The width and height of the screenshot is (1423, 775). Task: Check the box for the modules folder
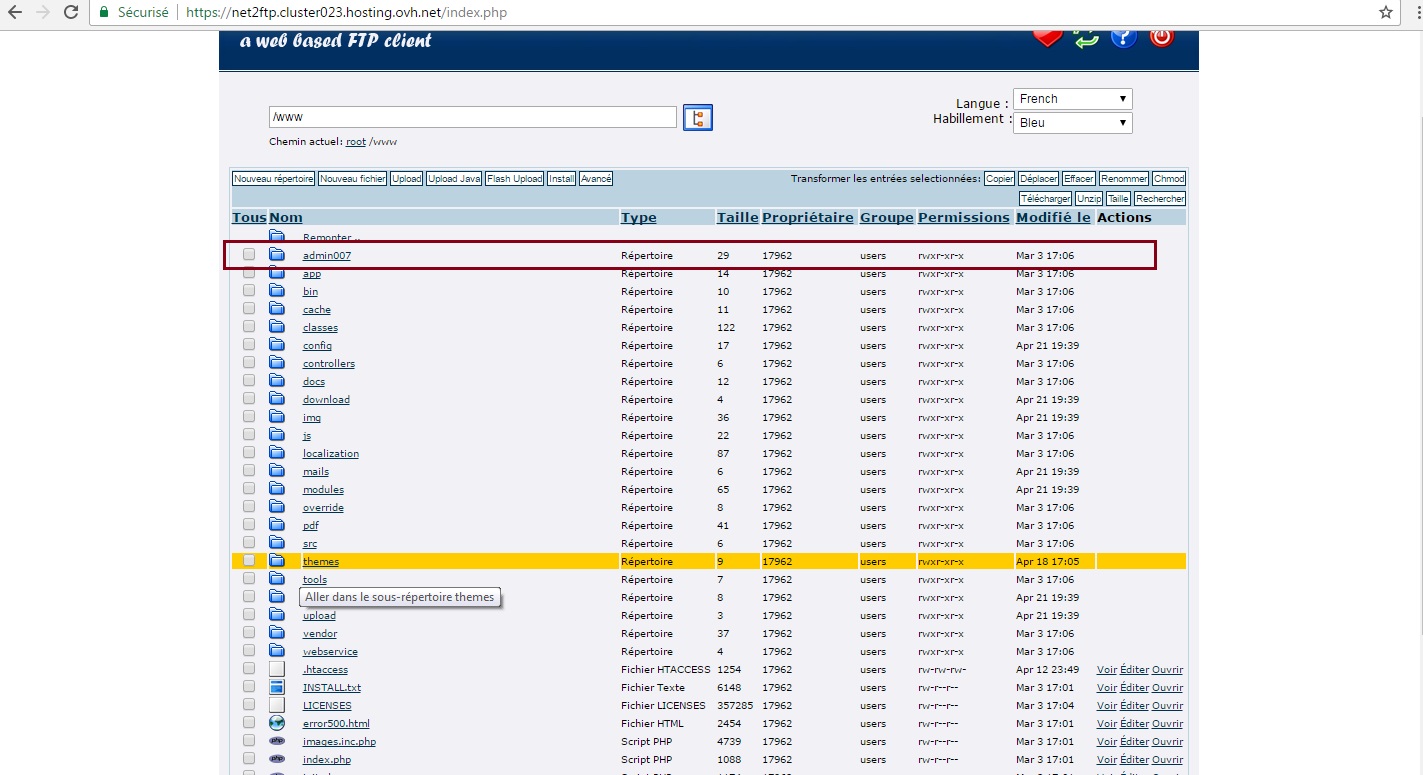point(249,489)
